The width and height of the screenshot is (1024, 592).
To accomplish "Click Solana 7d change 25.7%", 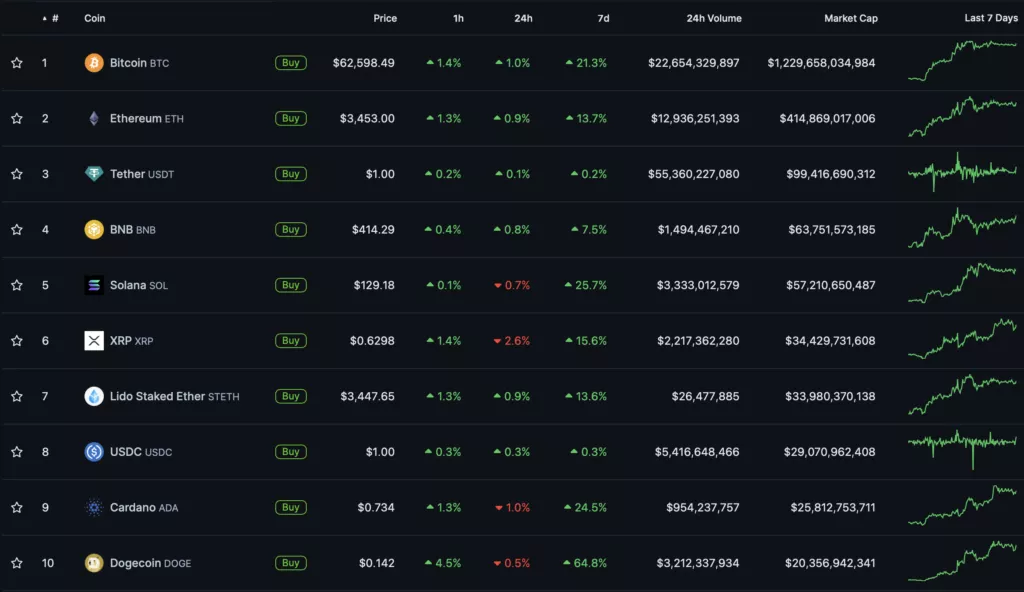I will click(586, 285).
